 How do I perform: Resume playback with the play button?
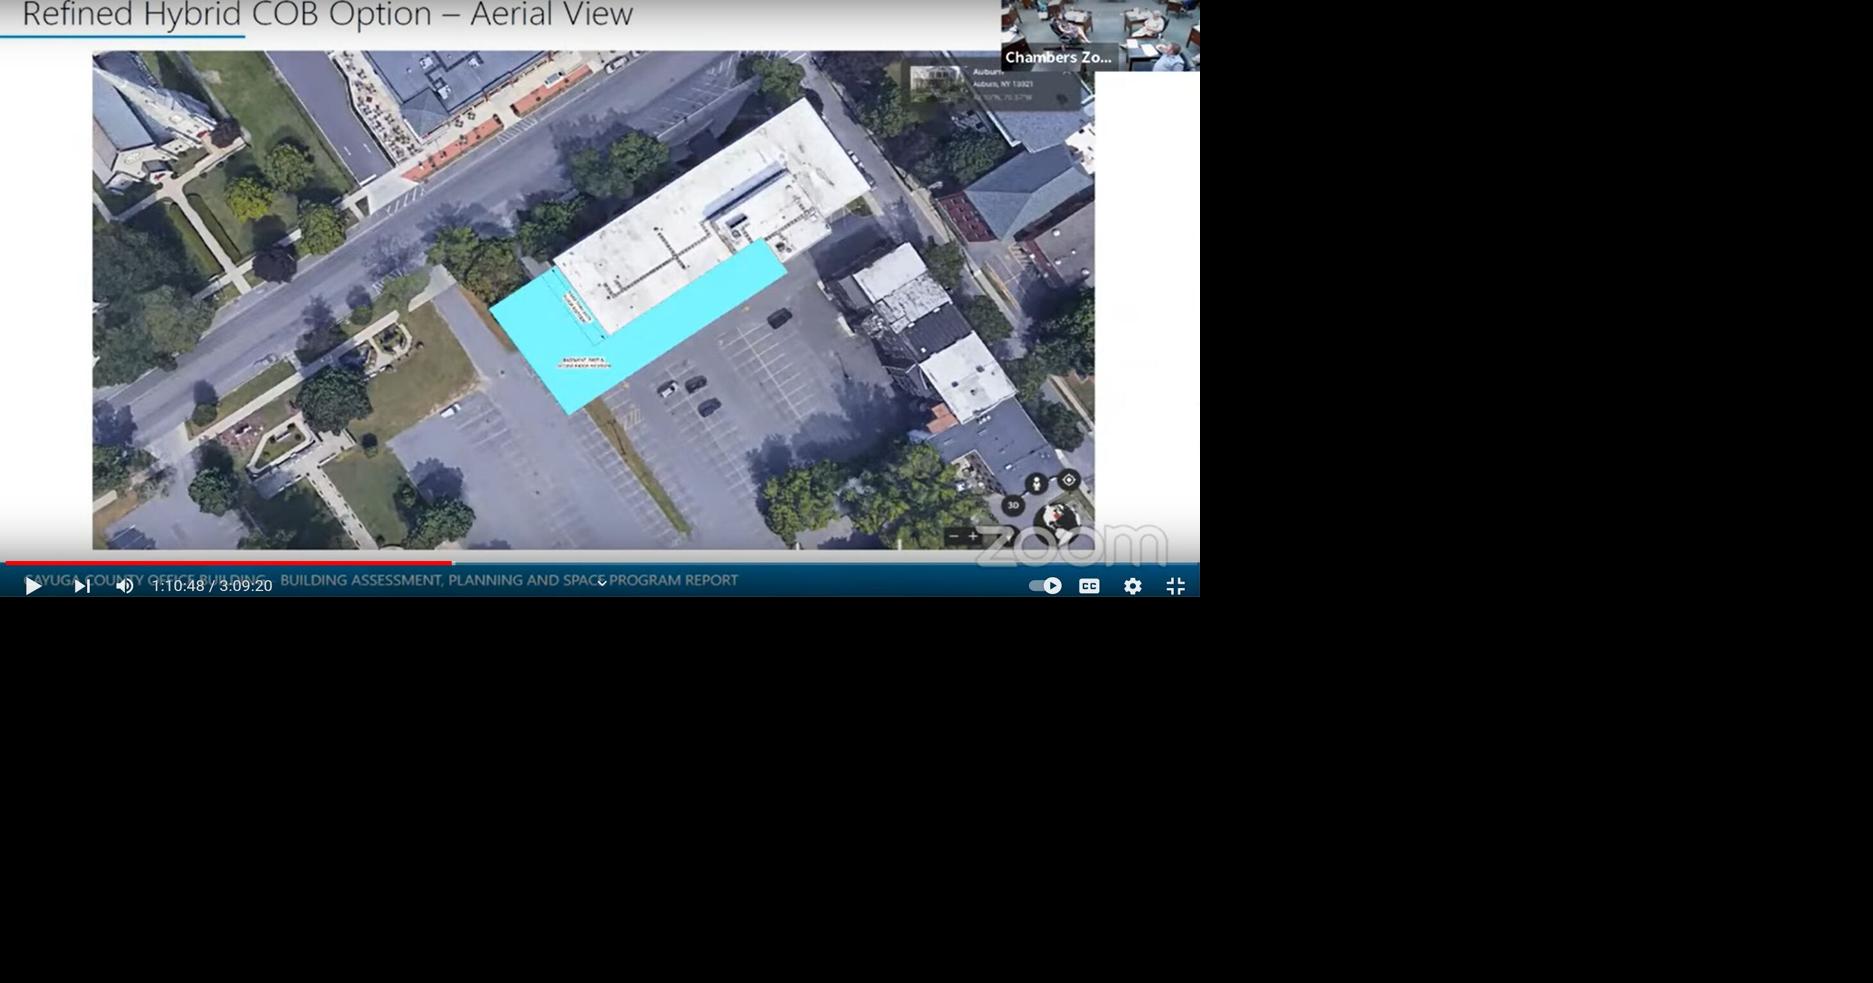pos(33,586)
